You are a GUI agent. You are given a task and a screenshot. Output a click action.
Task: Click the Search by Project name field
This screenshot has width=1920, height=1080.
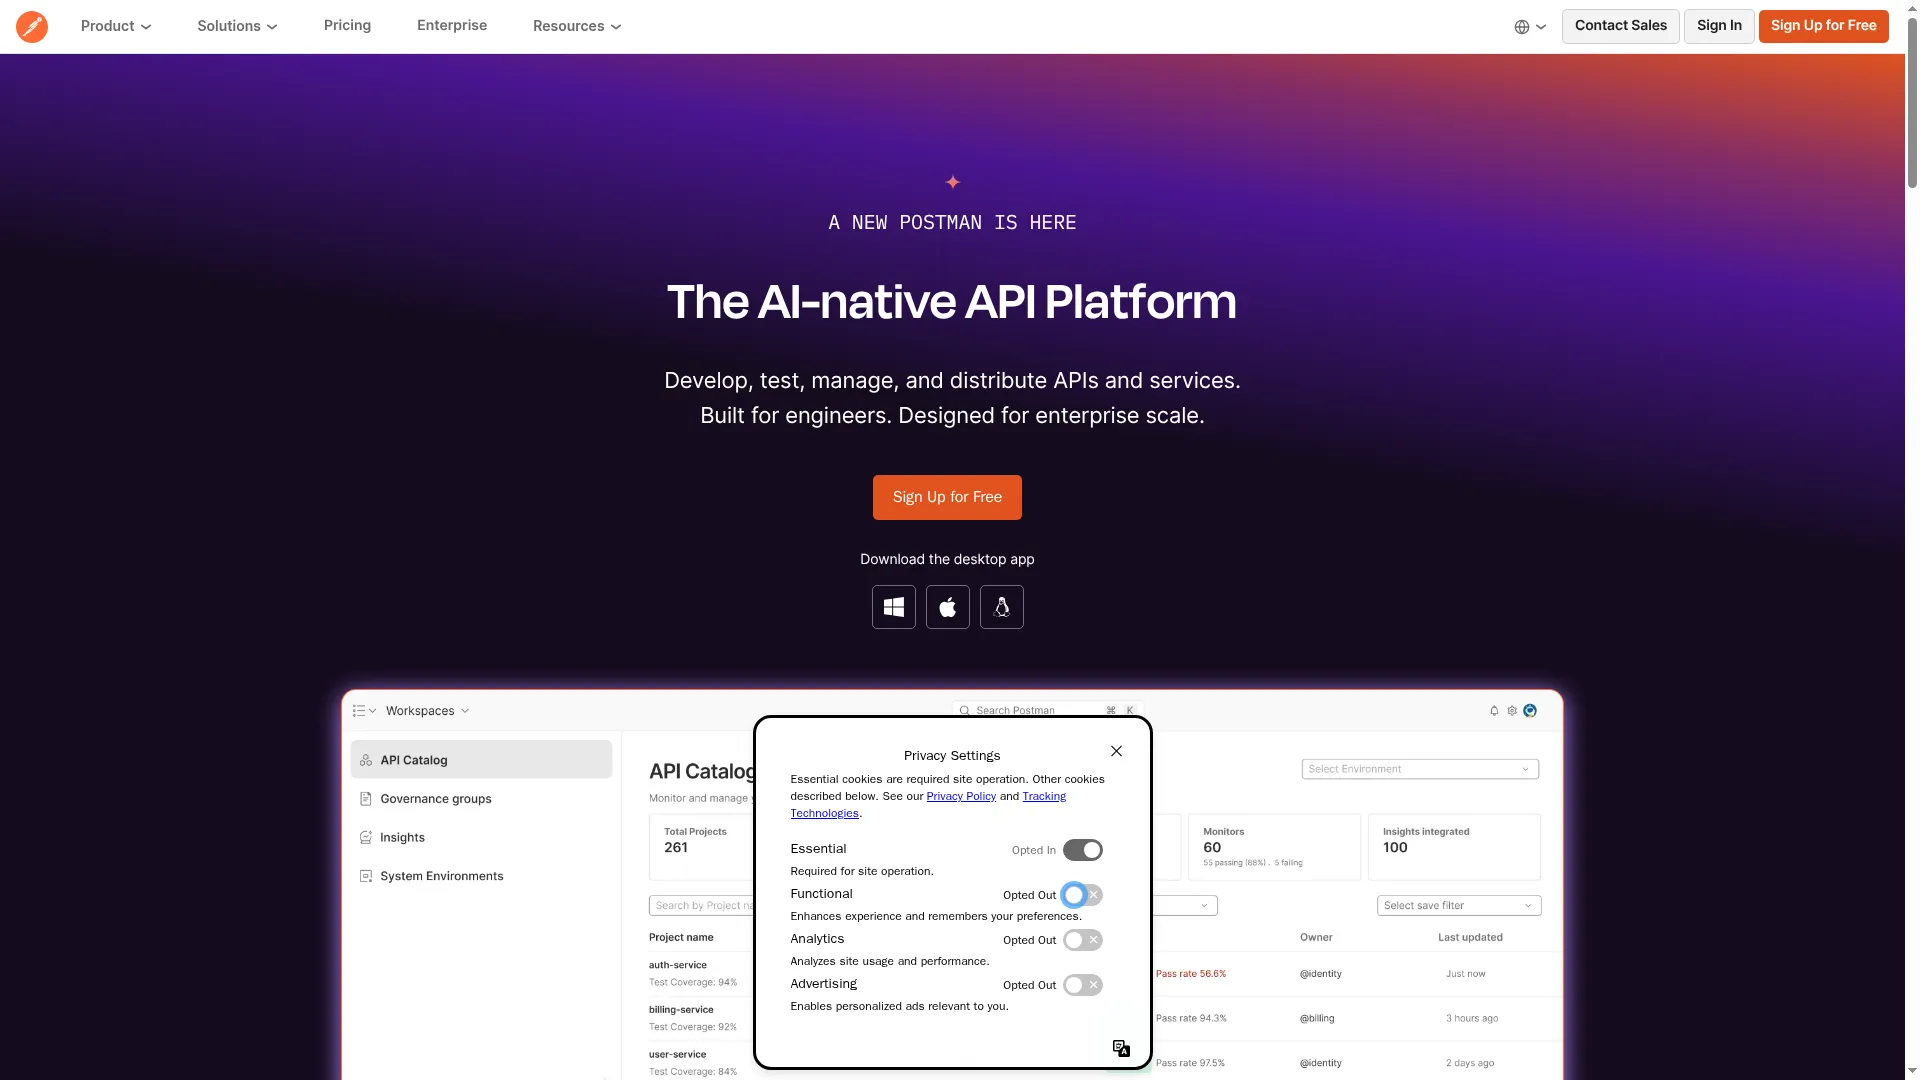click(x=702, y=906)
